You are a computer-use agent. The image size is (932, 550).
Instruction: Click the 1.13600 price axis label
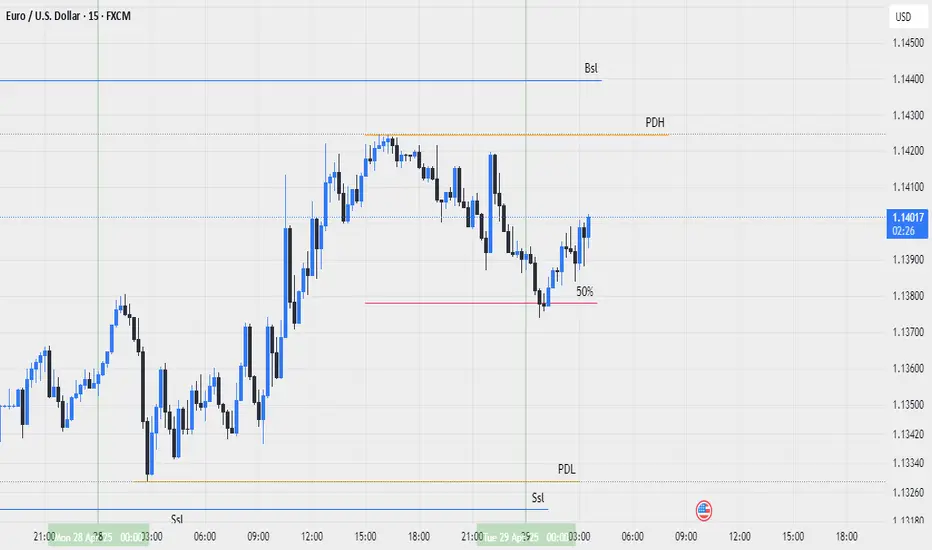point(908,369)
